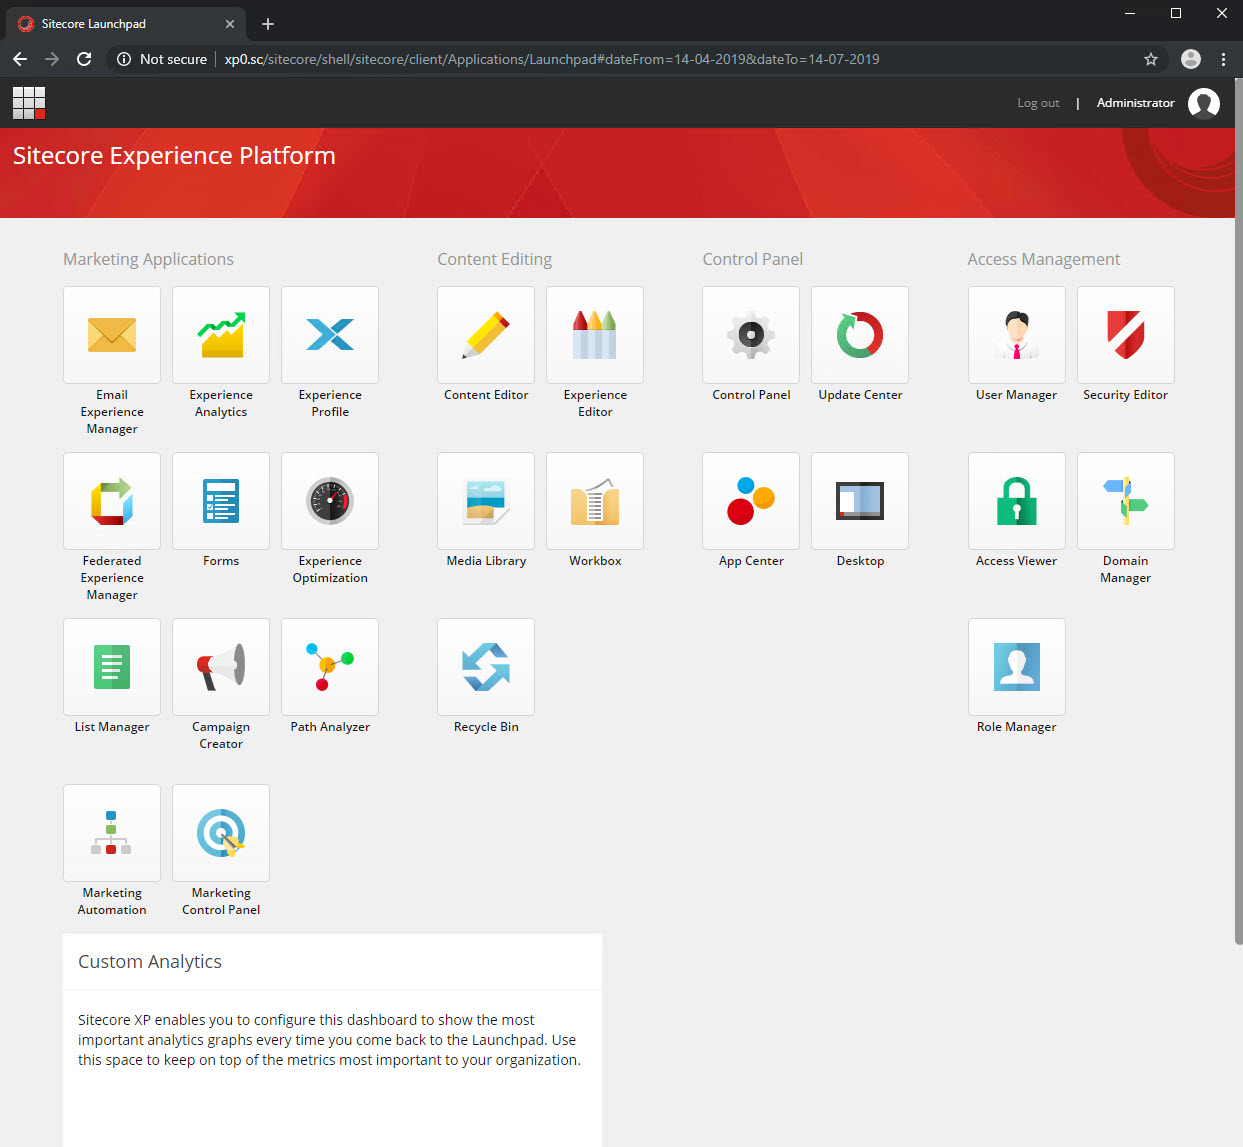The height and width of the screenshot is (1147, 1243).
Task: Launch Experience Analytics tile
Action: [x=221, y=335]
